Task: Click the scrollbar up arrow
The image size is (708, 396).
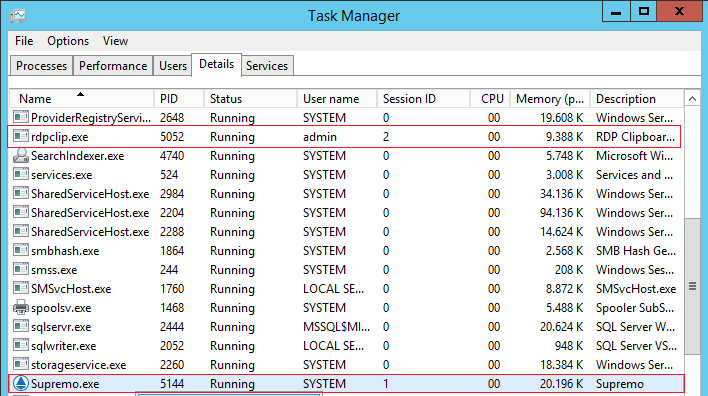Action: point(693,98)
